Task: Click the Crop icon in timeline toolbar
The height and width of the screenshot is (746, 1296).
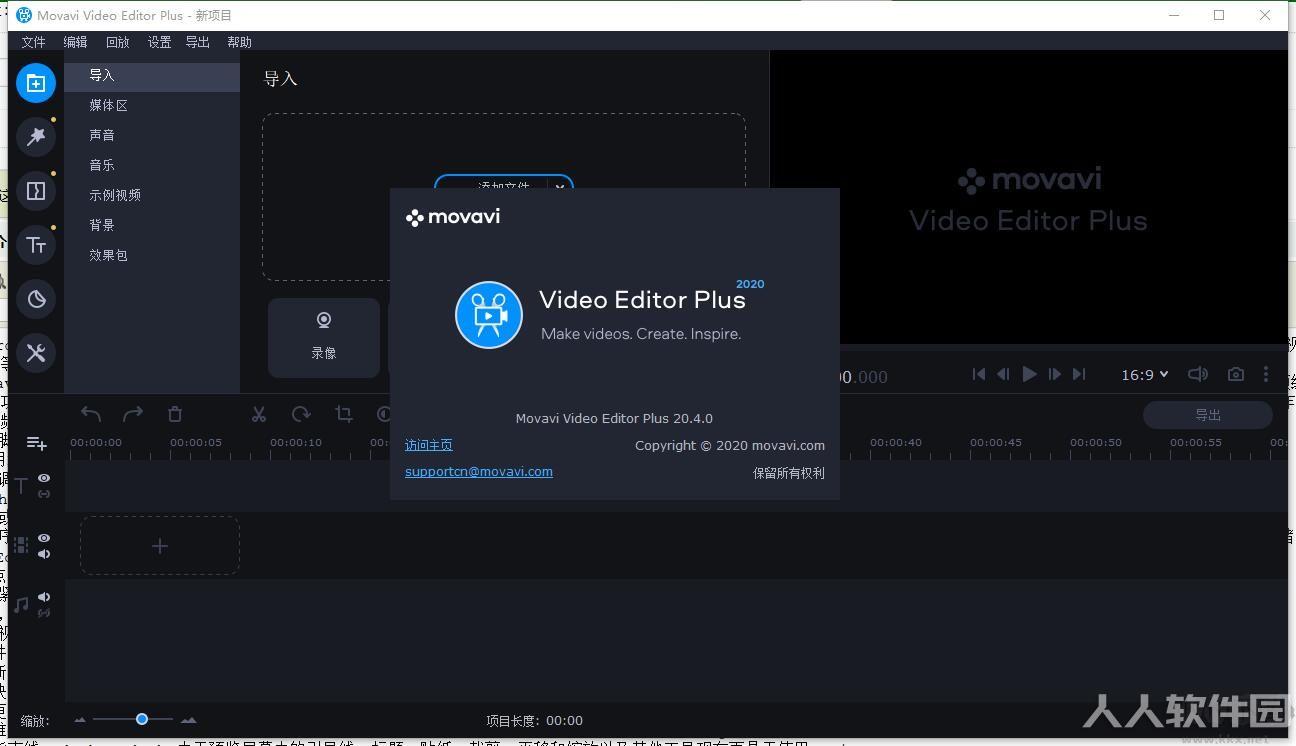Action: (x=344, y=414)
